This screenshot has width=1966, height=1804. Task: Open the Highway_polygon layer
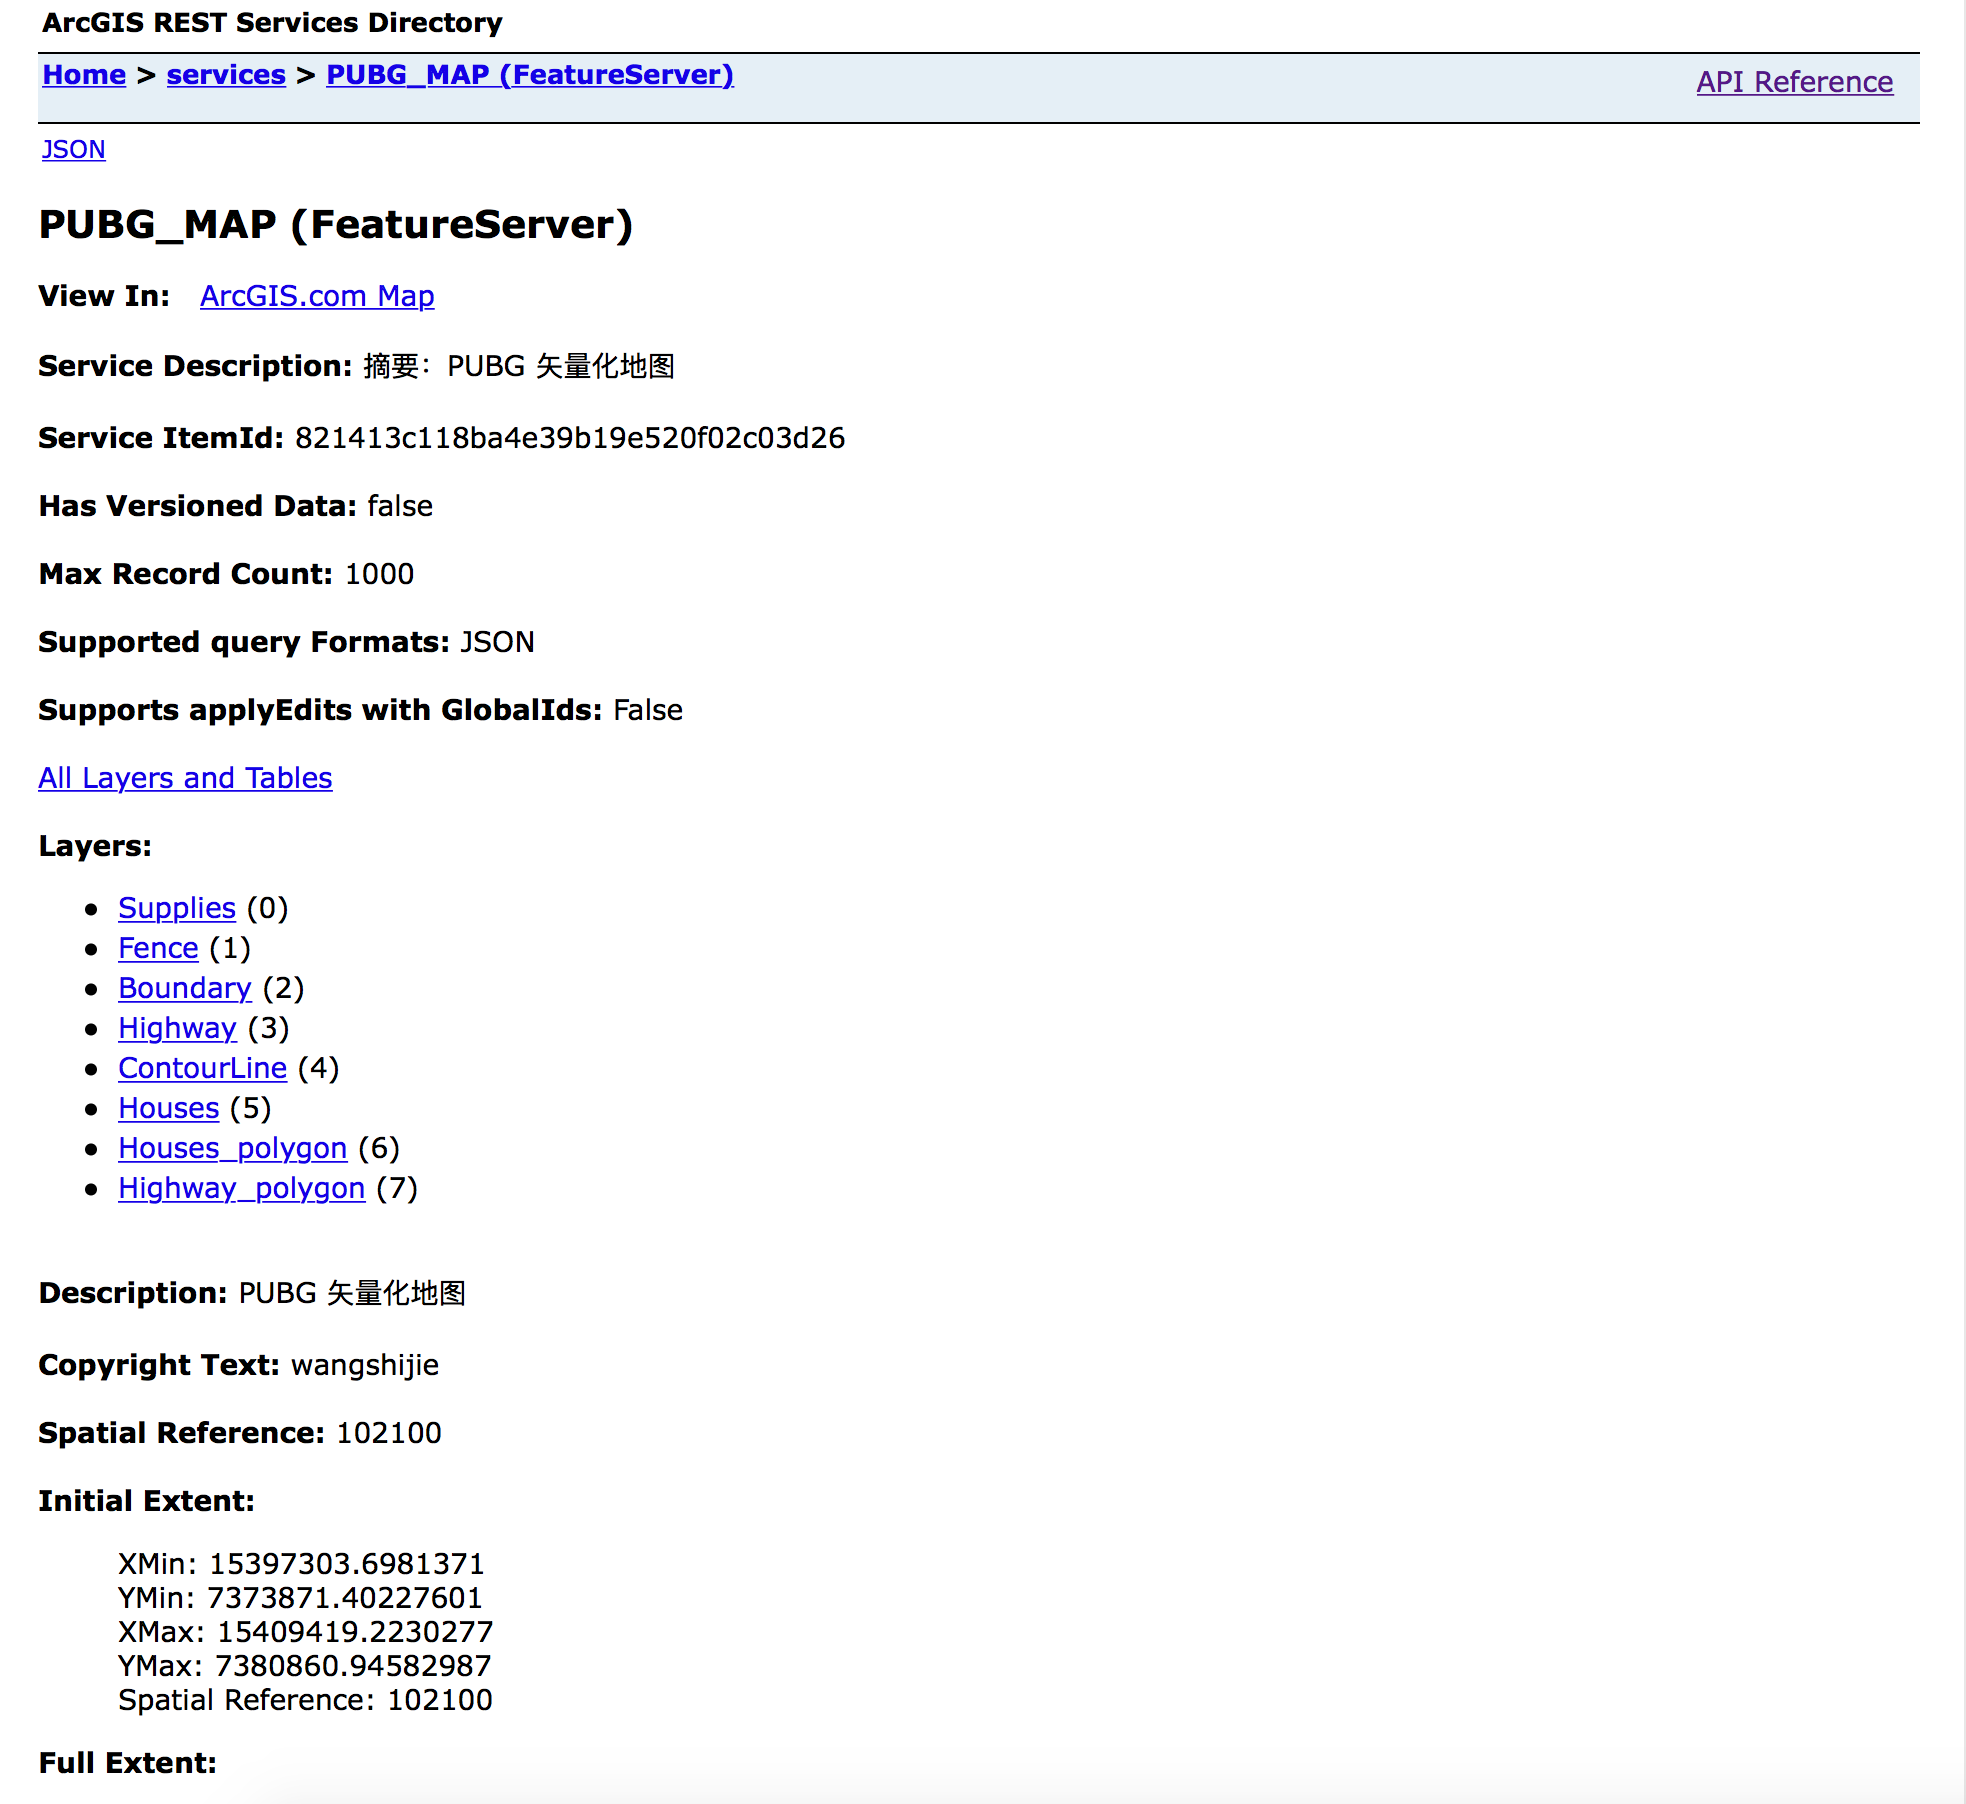coord(241,1188)
